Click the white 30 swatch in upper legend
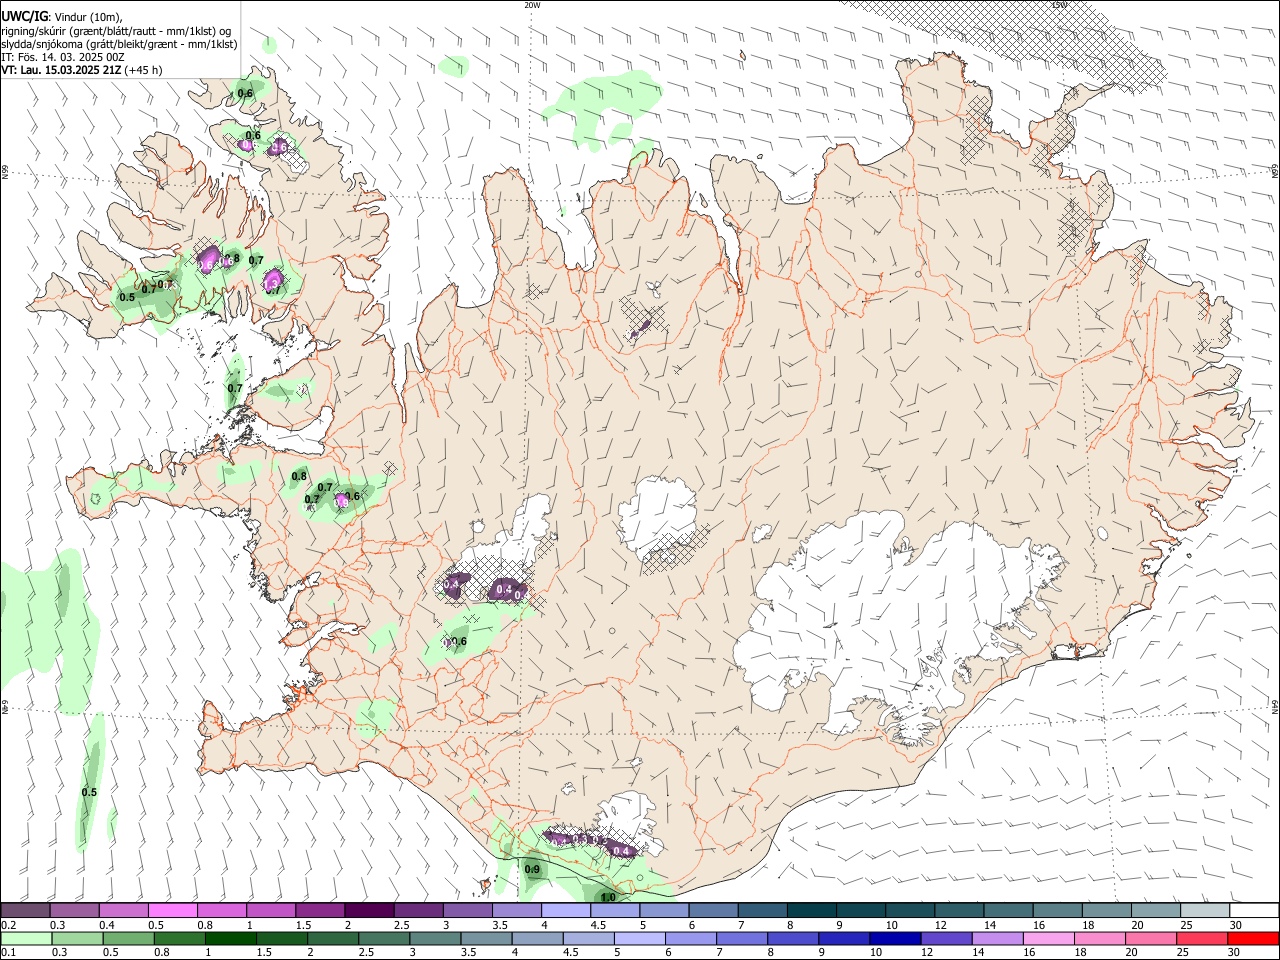The image size is (1280, 960). coord(1254,911)
